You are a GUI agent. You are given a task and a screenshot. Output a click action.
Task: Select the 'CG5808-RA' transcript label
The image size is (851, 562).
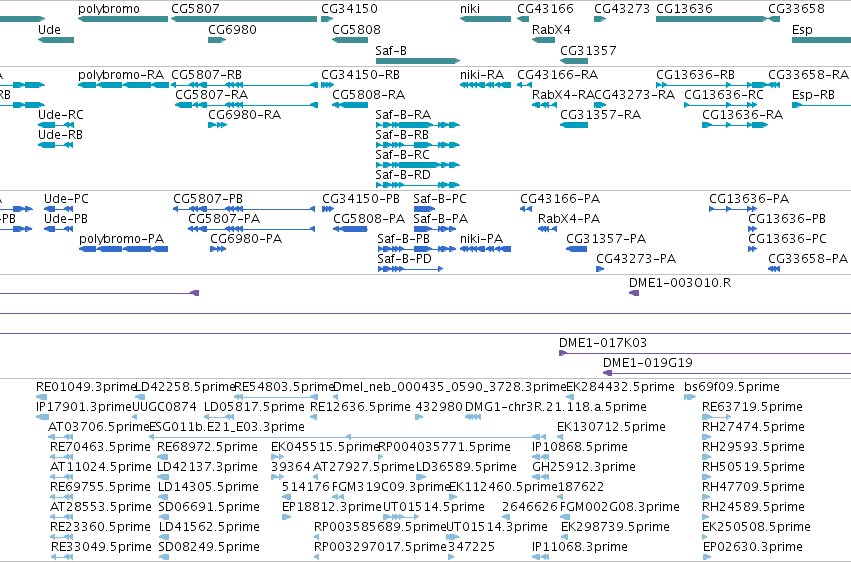[x=369, y=94]
